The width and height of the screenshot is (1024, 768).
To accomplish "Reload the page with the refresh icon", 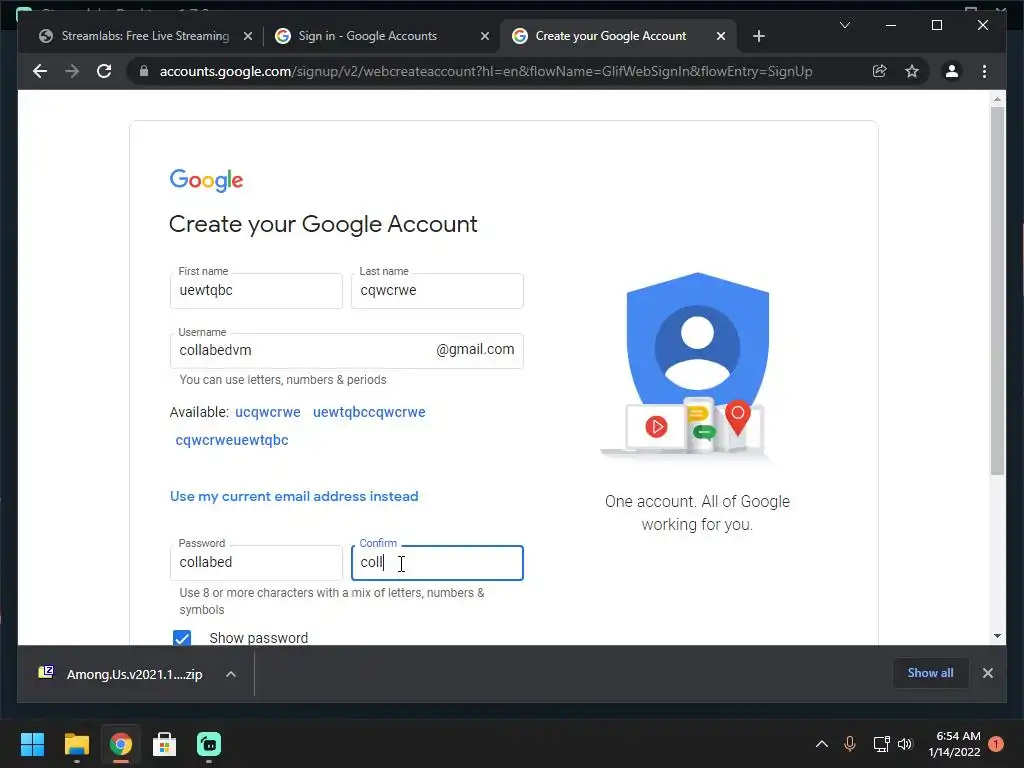I will (104, 71).
